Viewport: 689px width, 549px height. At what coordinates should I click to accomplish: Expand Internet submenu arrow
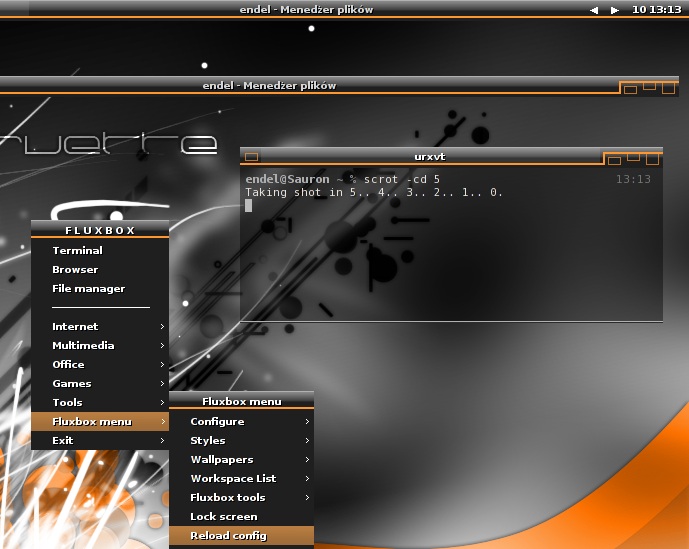(x=162, y=326)
